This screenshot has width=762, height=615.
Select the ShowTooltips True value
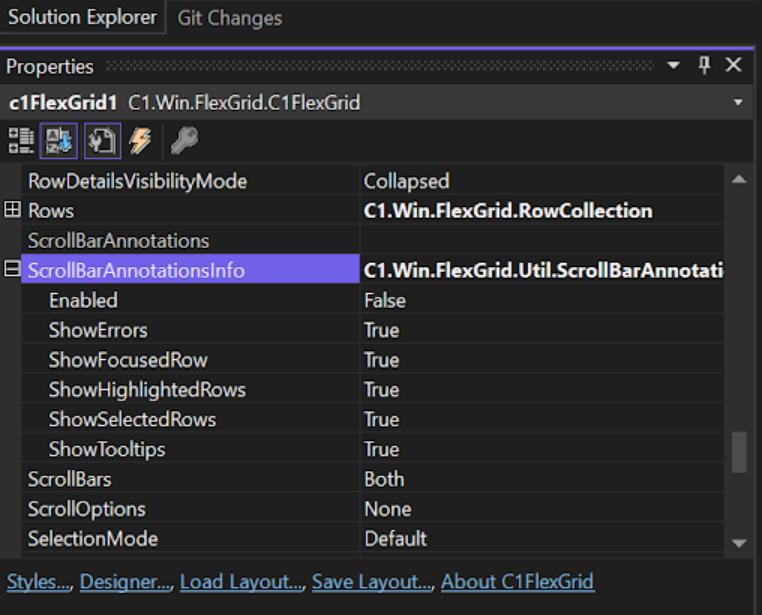(381, 449)
